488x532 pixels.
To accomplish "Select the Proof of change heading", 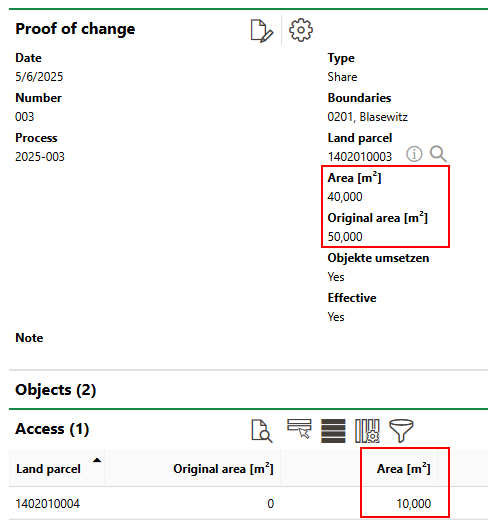I will point(75,28).
